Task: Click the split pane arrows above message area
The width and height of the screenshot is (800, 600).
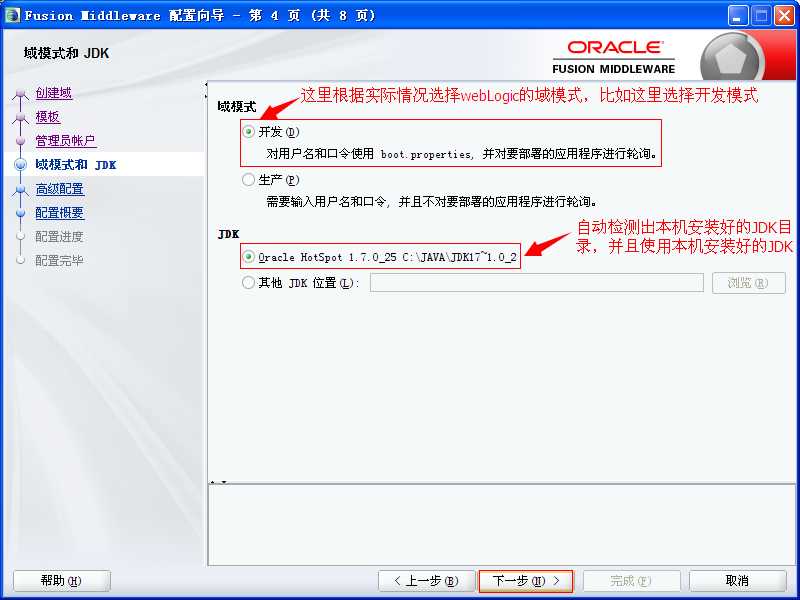Action: coord(219,482)
